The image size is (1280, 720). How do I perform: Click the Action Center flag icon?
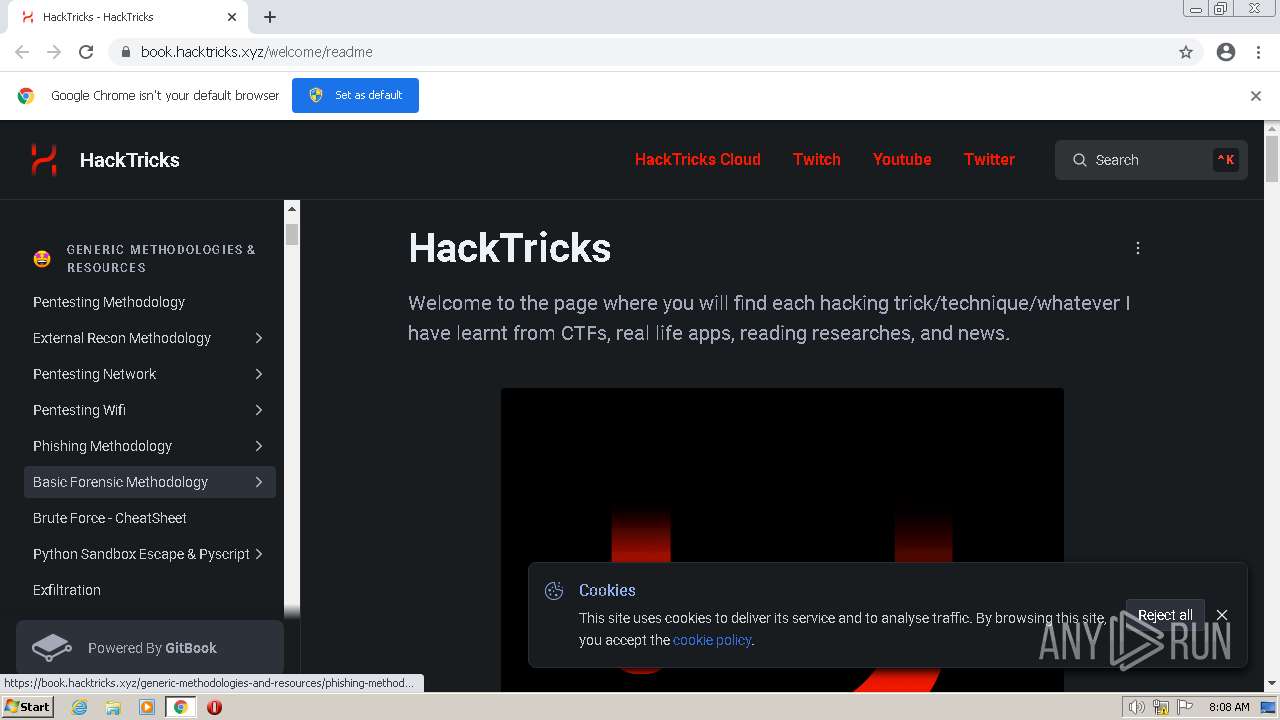click(x=1187, y=707)
